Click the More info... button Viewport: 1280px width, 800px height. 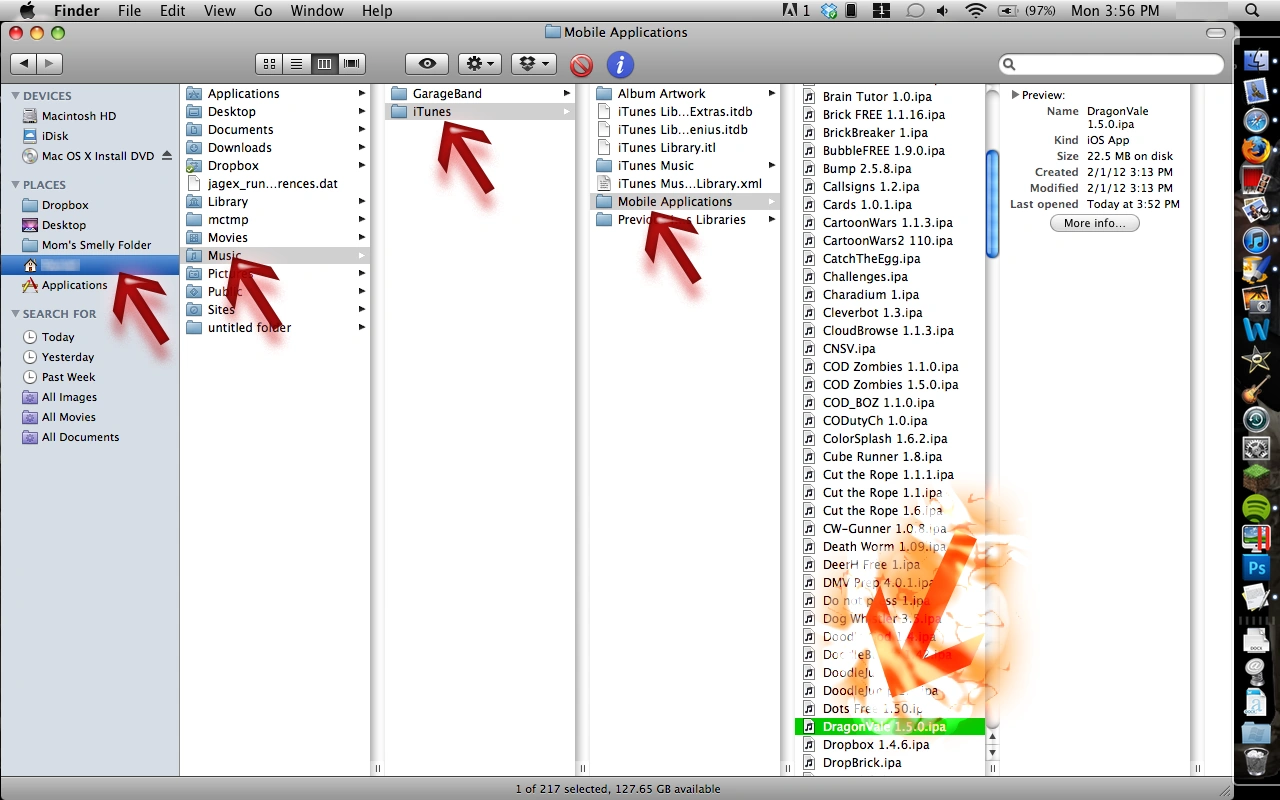pyautogui.click(x=1095, y=223)
